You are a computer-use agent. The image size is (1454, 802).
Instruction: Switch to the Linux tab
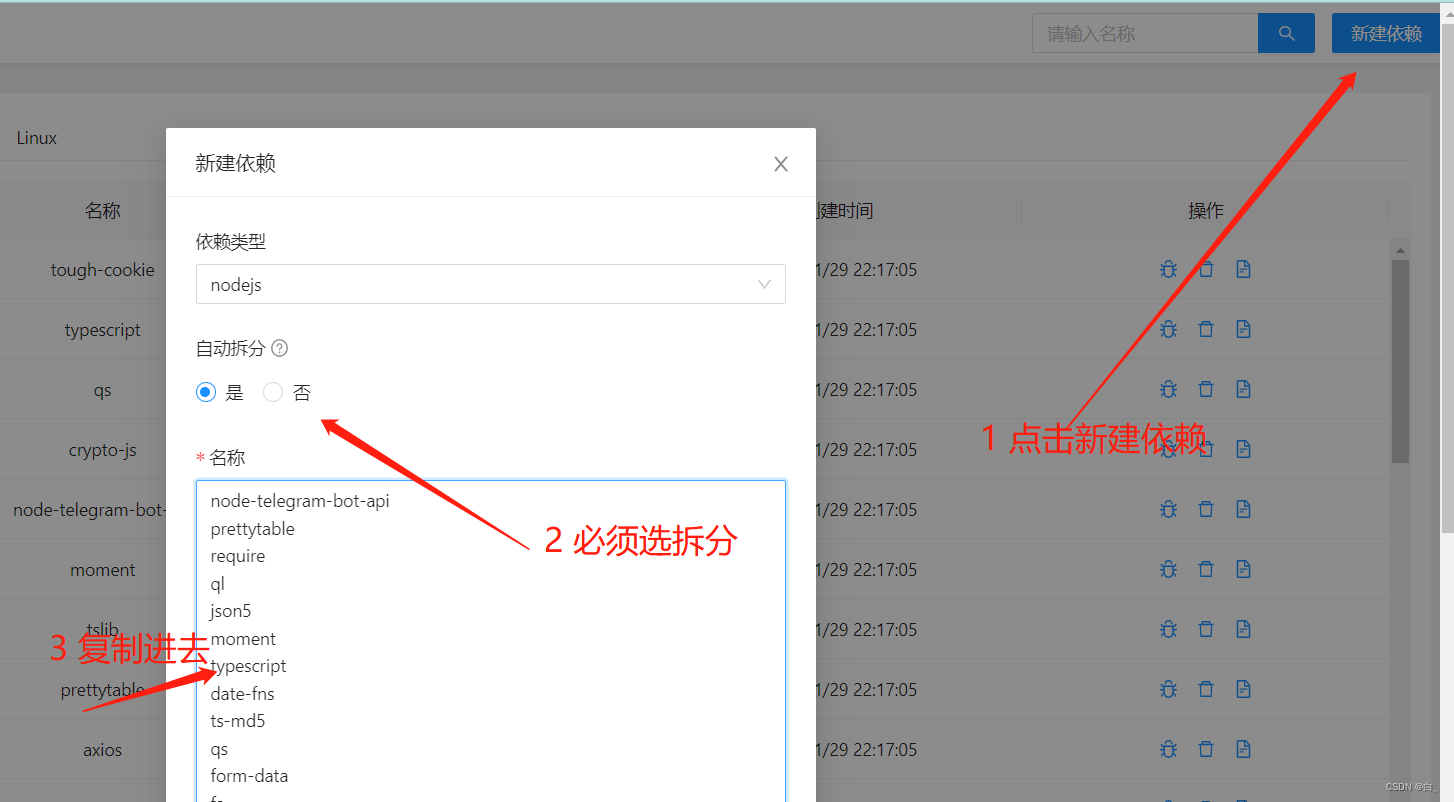click(37, 138)
